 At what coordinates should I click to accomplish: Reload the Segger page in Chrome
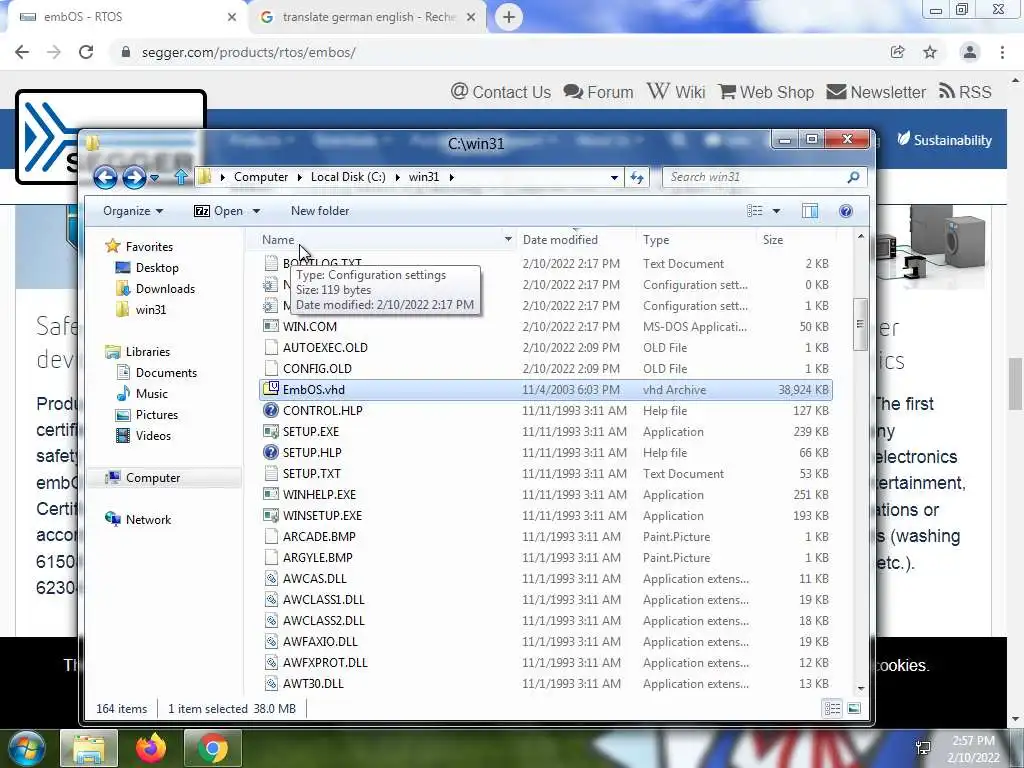(x=86, y=52)
